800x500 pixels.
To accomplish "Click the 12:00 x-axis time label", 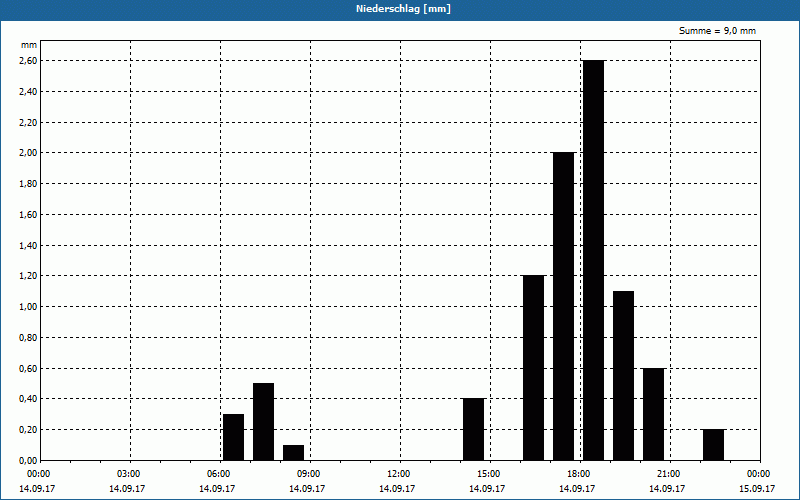I will [398, 474].
